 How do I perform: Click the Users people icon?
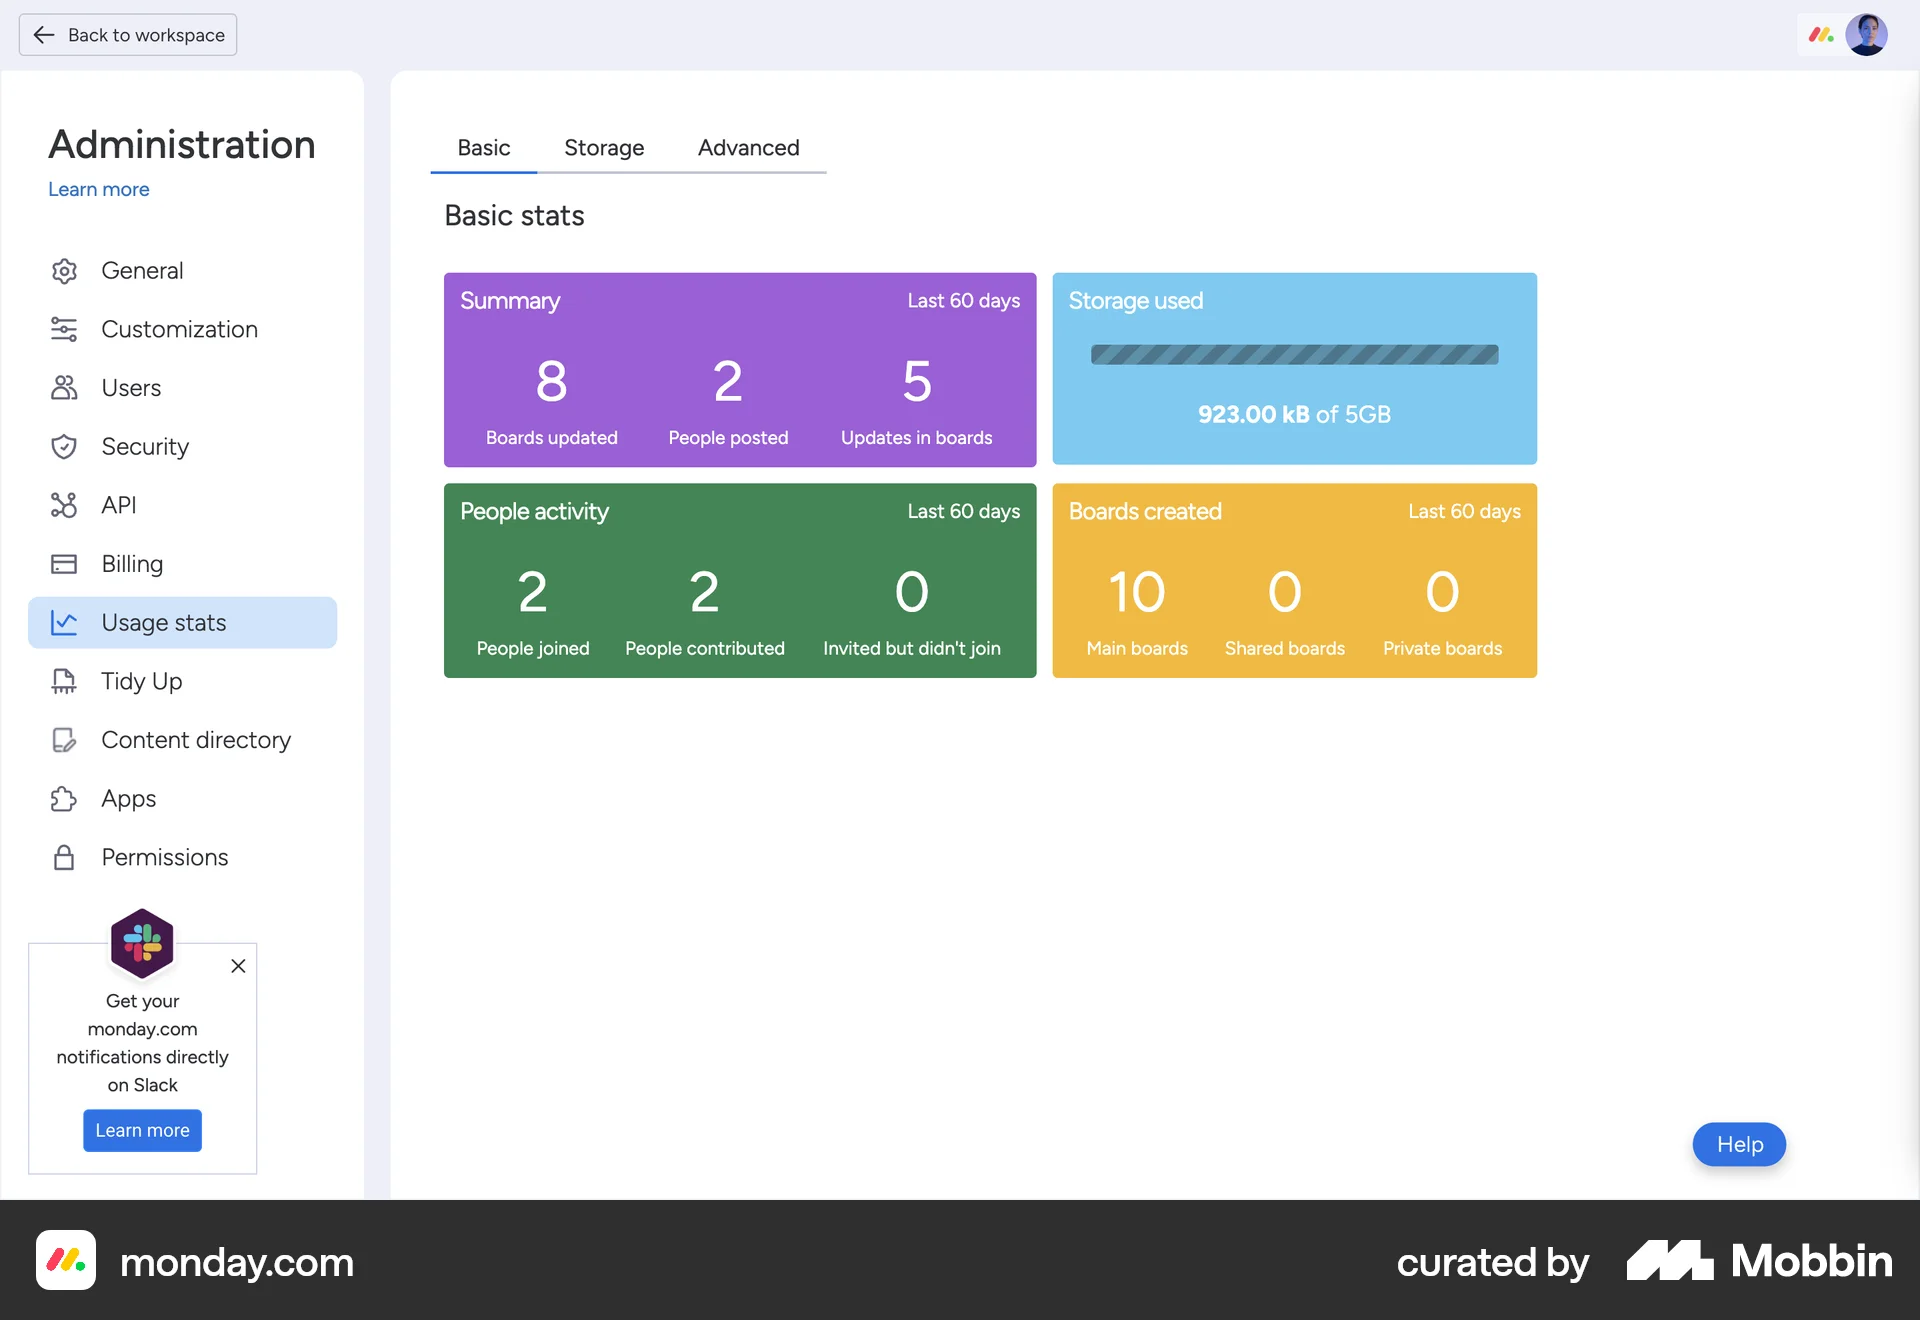(64, 388)
